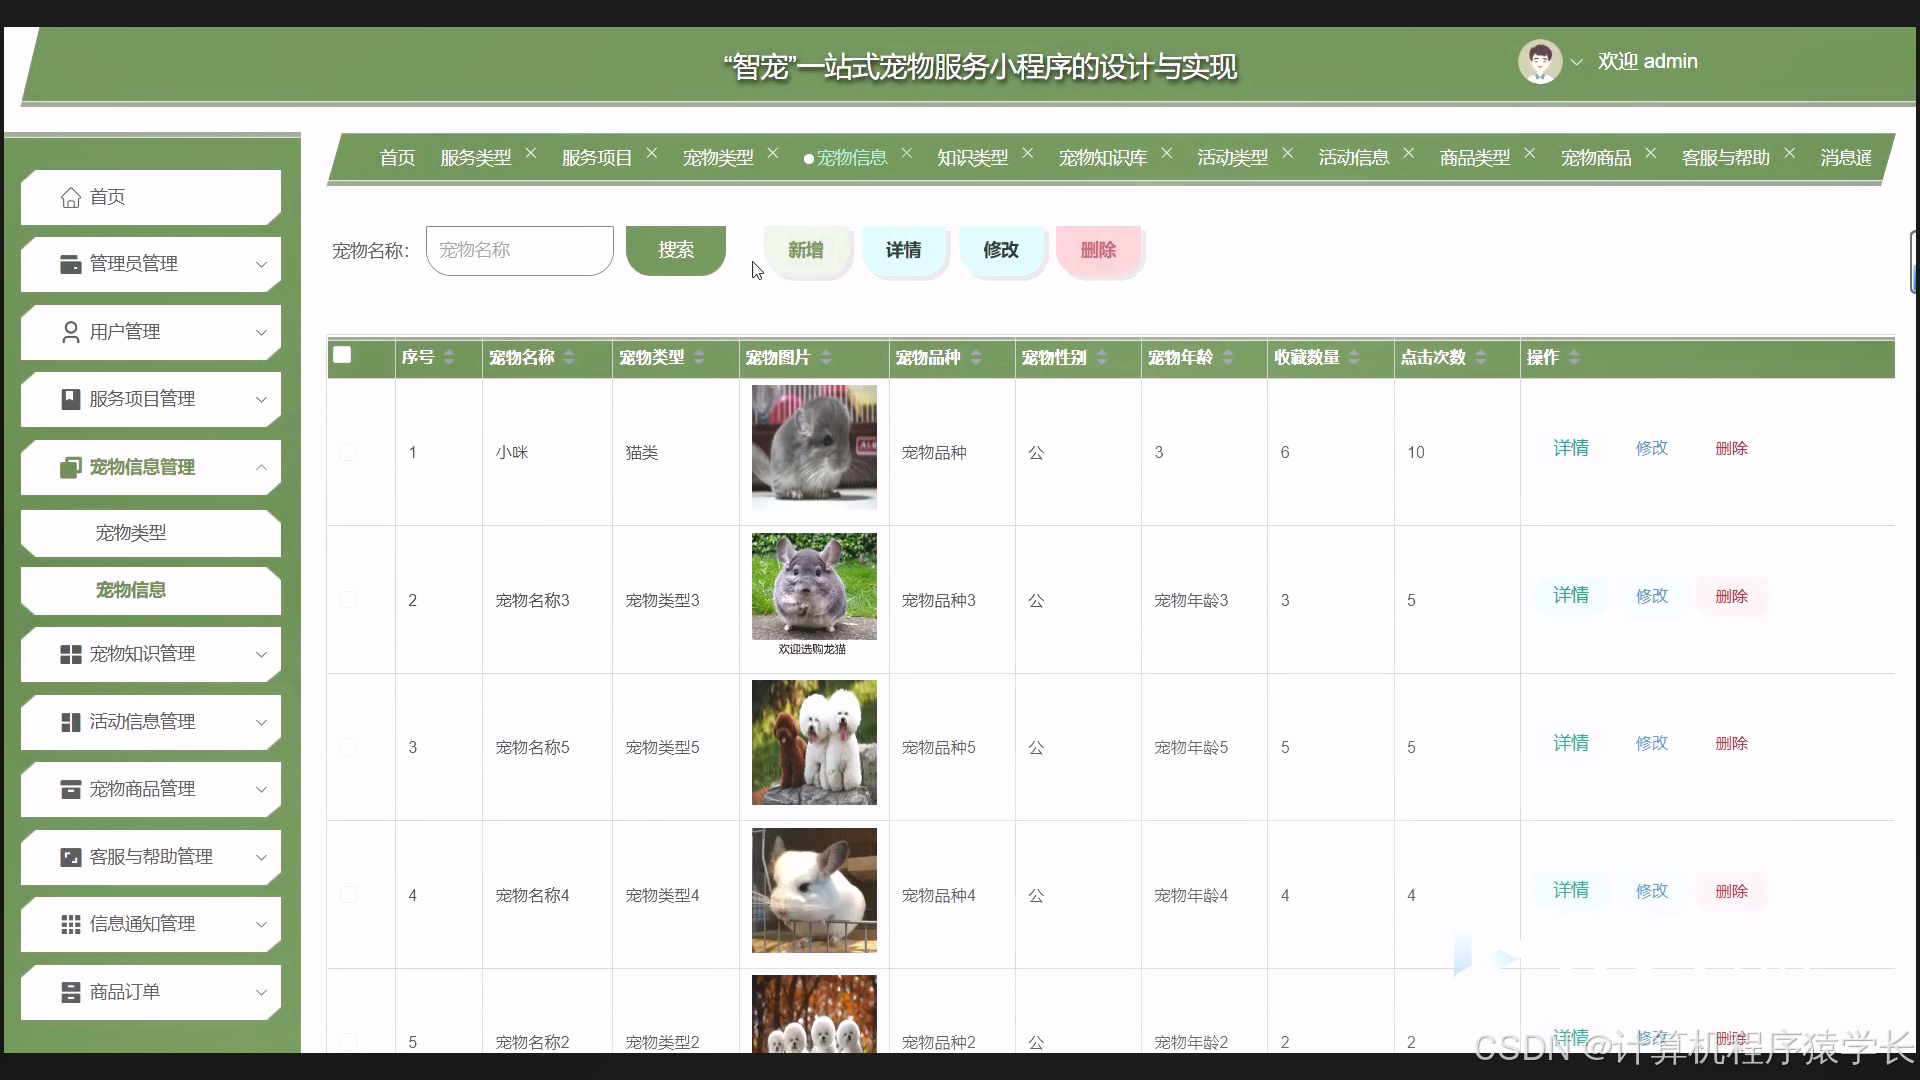The image size is (1920, 1080).
Task: Toggle the select-all header checkbox
Action: [342, 355]
